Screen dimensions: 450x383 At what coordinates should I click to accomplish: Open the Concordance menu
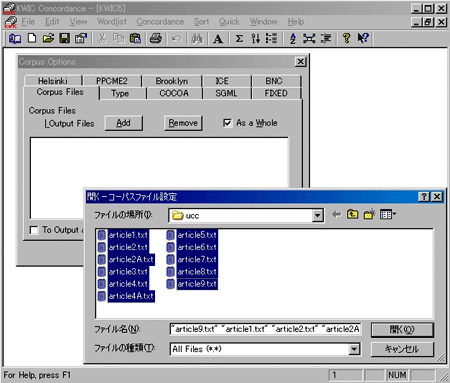[x=160, y=22]
